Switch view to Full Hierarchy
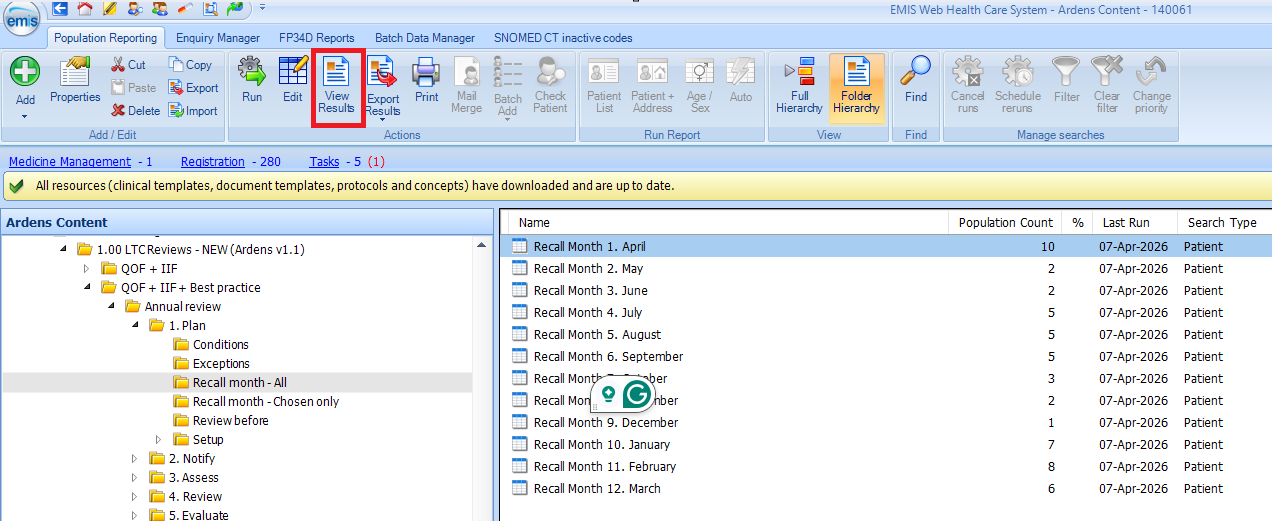 (799, 85)
